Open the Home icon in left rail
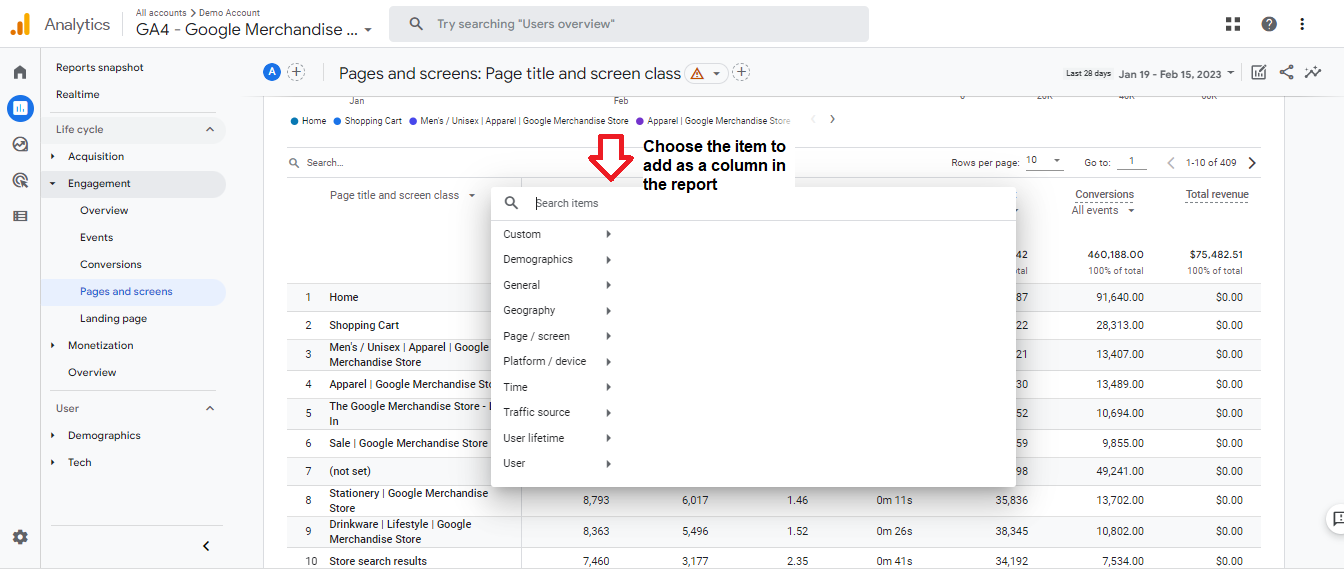The image size is (1344, 569). (x=20, y=72)
